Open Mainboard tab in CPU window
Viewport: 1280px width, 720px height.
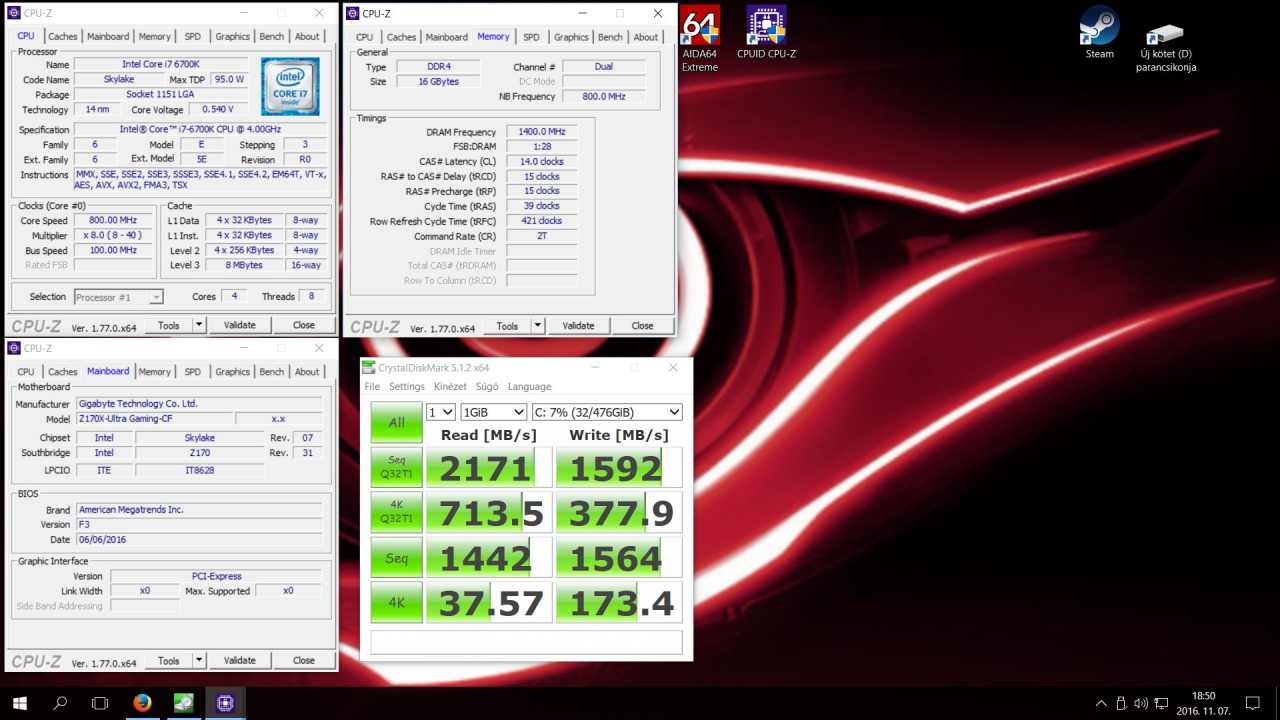pyautogui.click(x=108, y=36)
